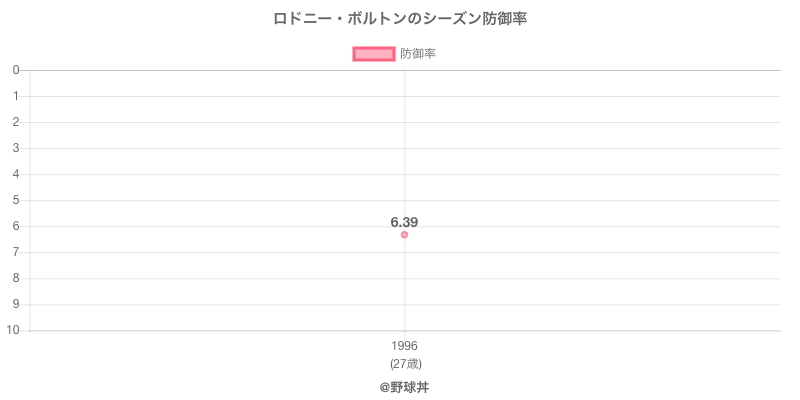Click the y-axis tick label 9

pyautogui.click(x=16, y=304)
